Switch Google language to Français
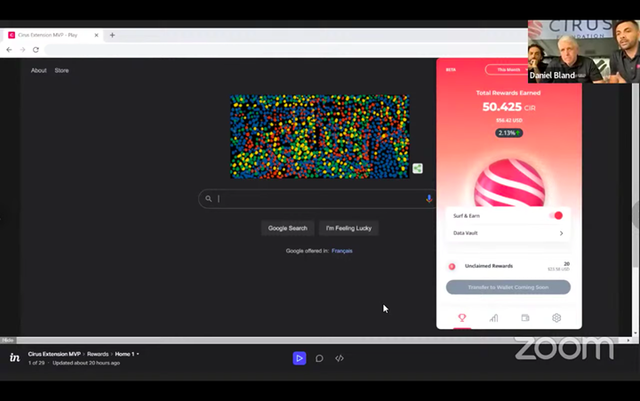This screenshot has height=401, width=640. [342, 251]
